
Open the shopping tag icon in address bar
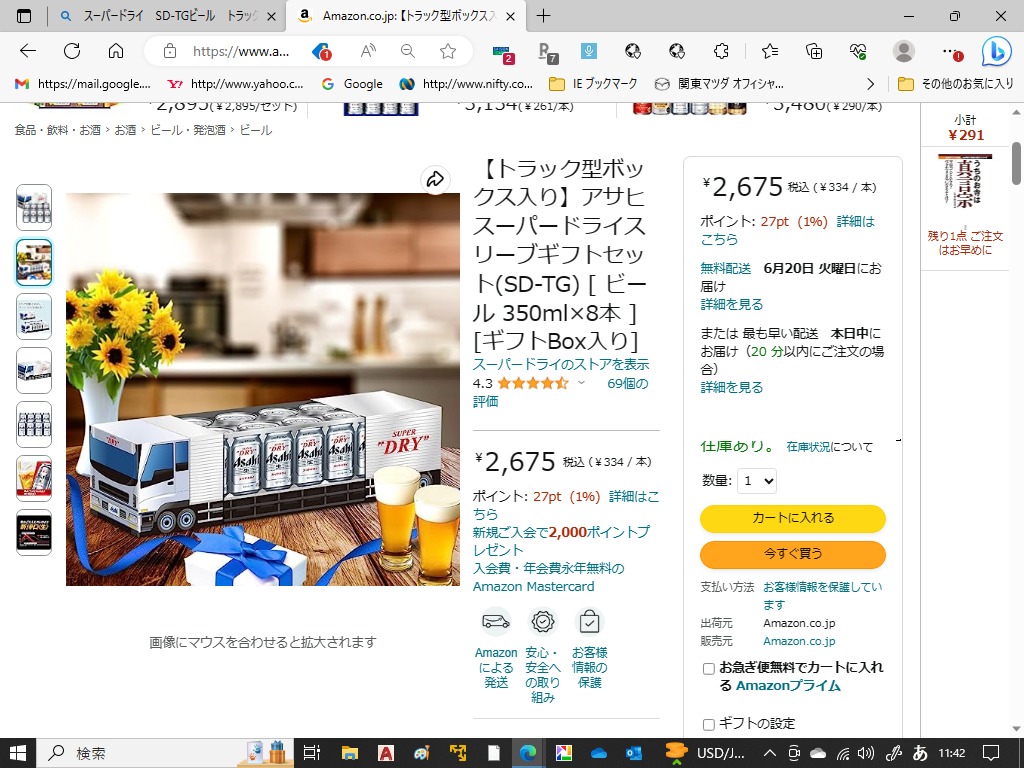click(x=322, y=51)
